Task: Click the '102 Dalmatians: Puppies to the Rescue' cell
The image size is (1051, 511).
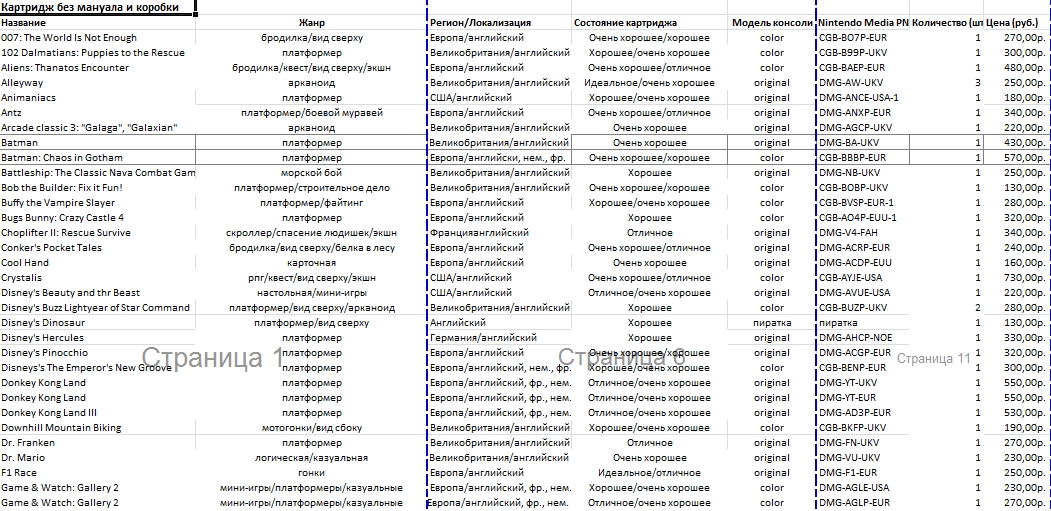Action: 98,53
